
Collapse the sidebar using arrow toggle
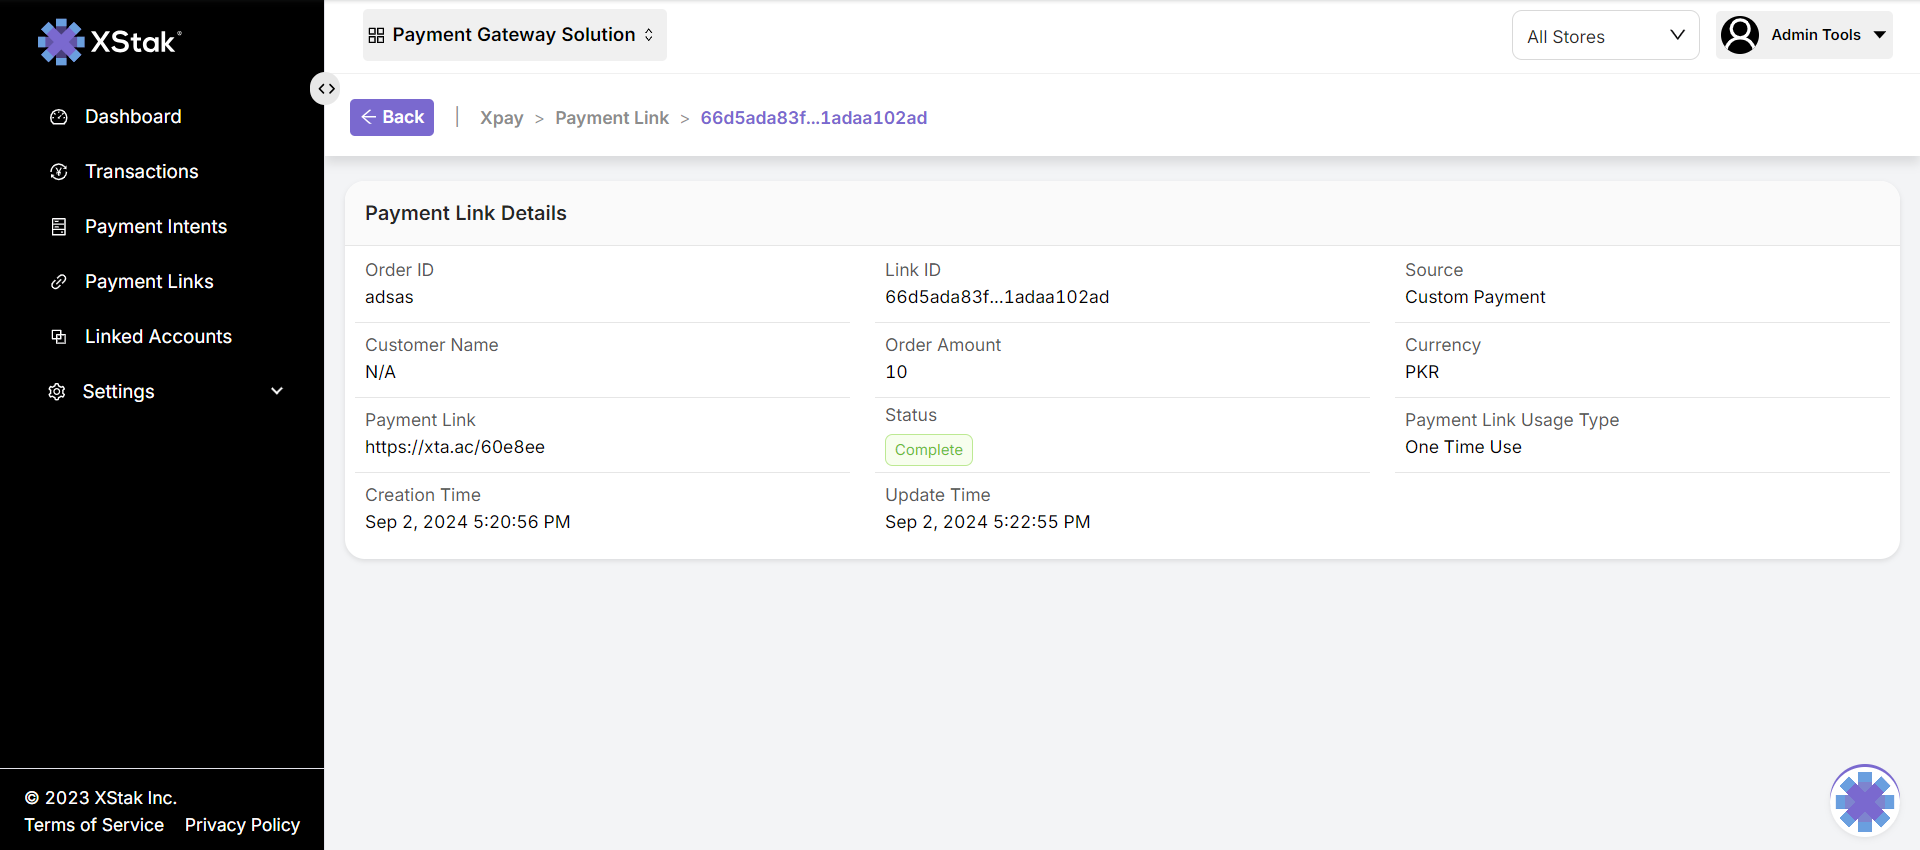point(326,89)
